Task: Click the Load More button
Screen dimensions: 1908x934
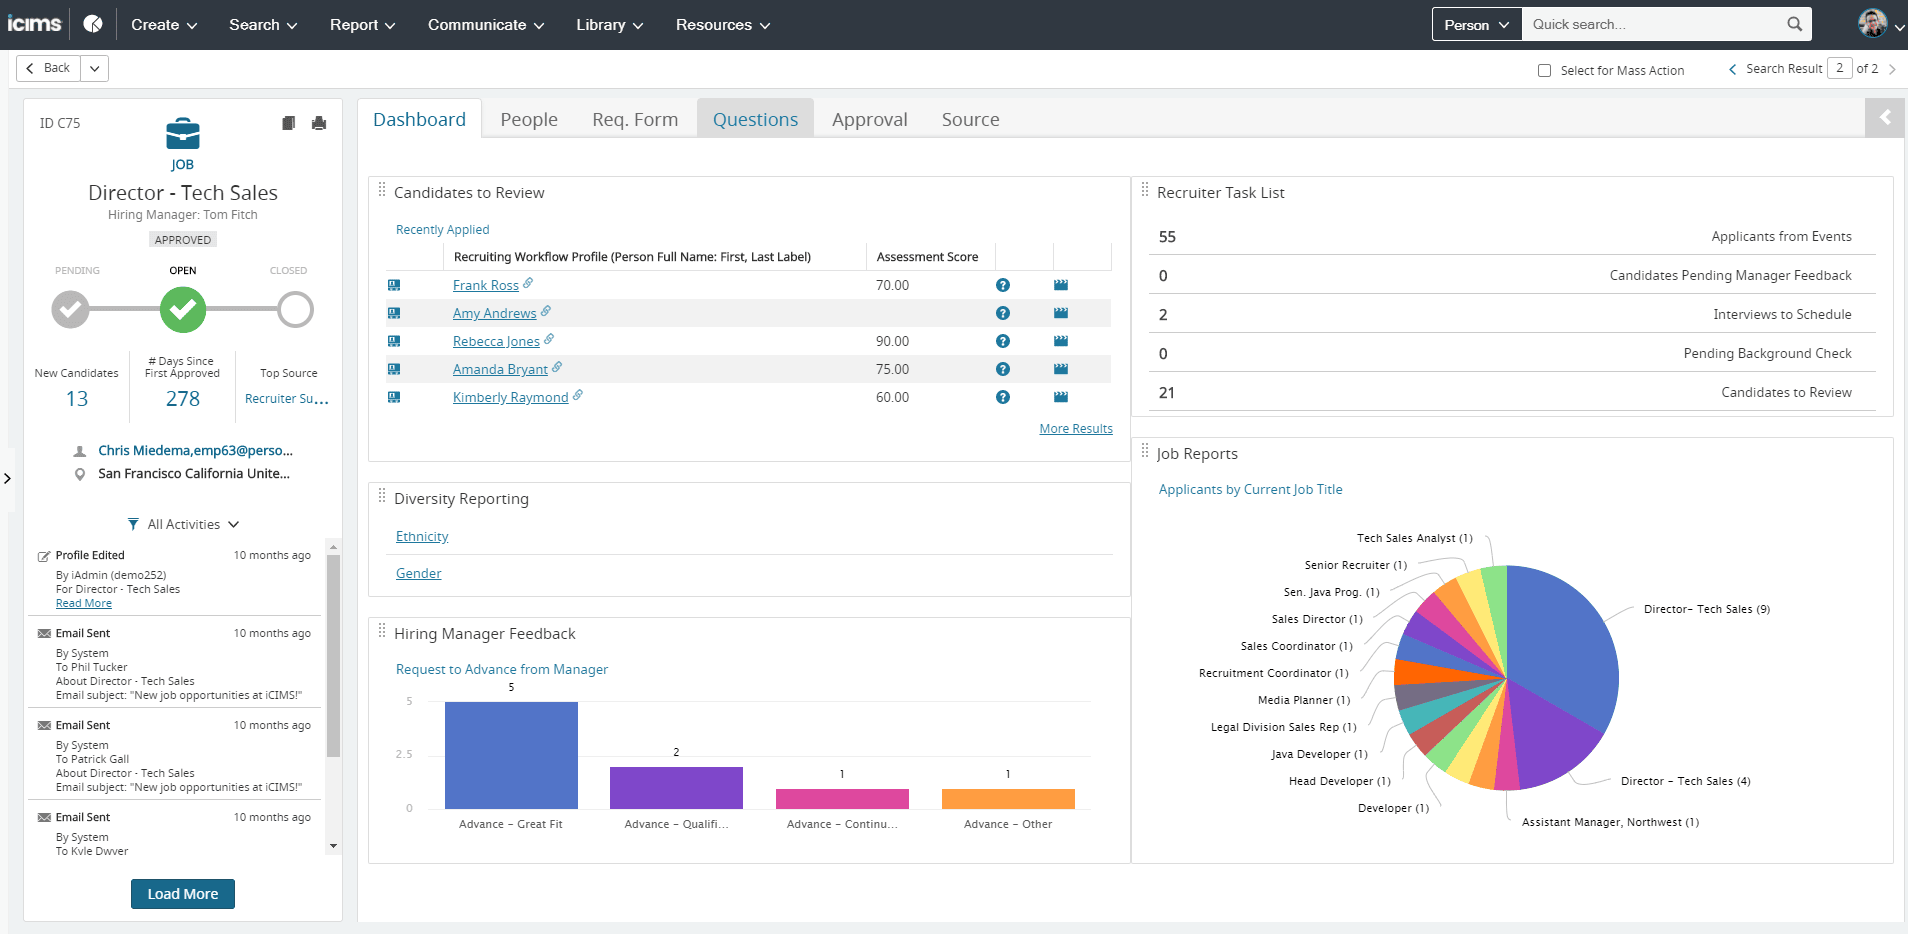Action: (182, 893)
